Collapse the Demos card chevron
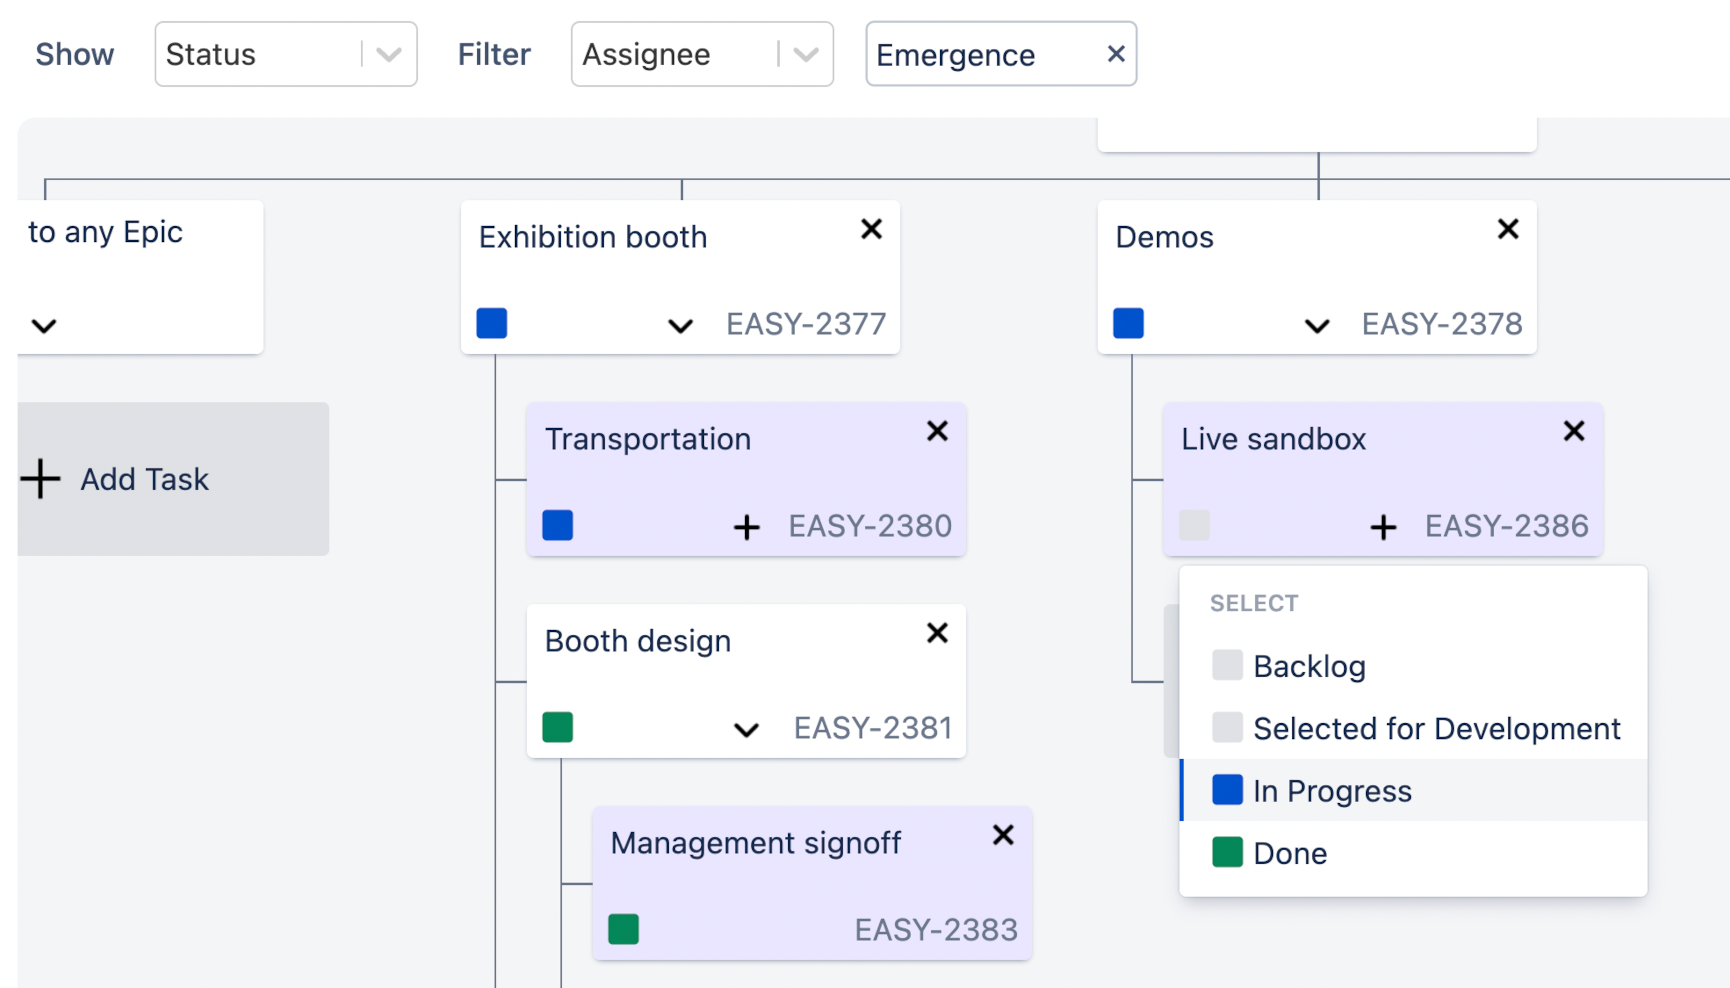 (x=1317, y=326)
